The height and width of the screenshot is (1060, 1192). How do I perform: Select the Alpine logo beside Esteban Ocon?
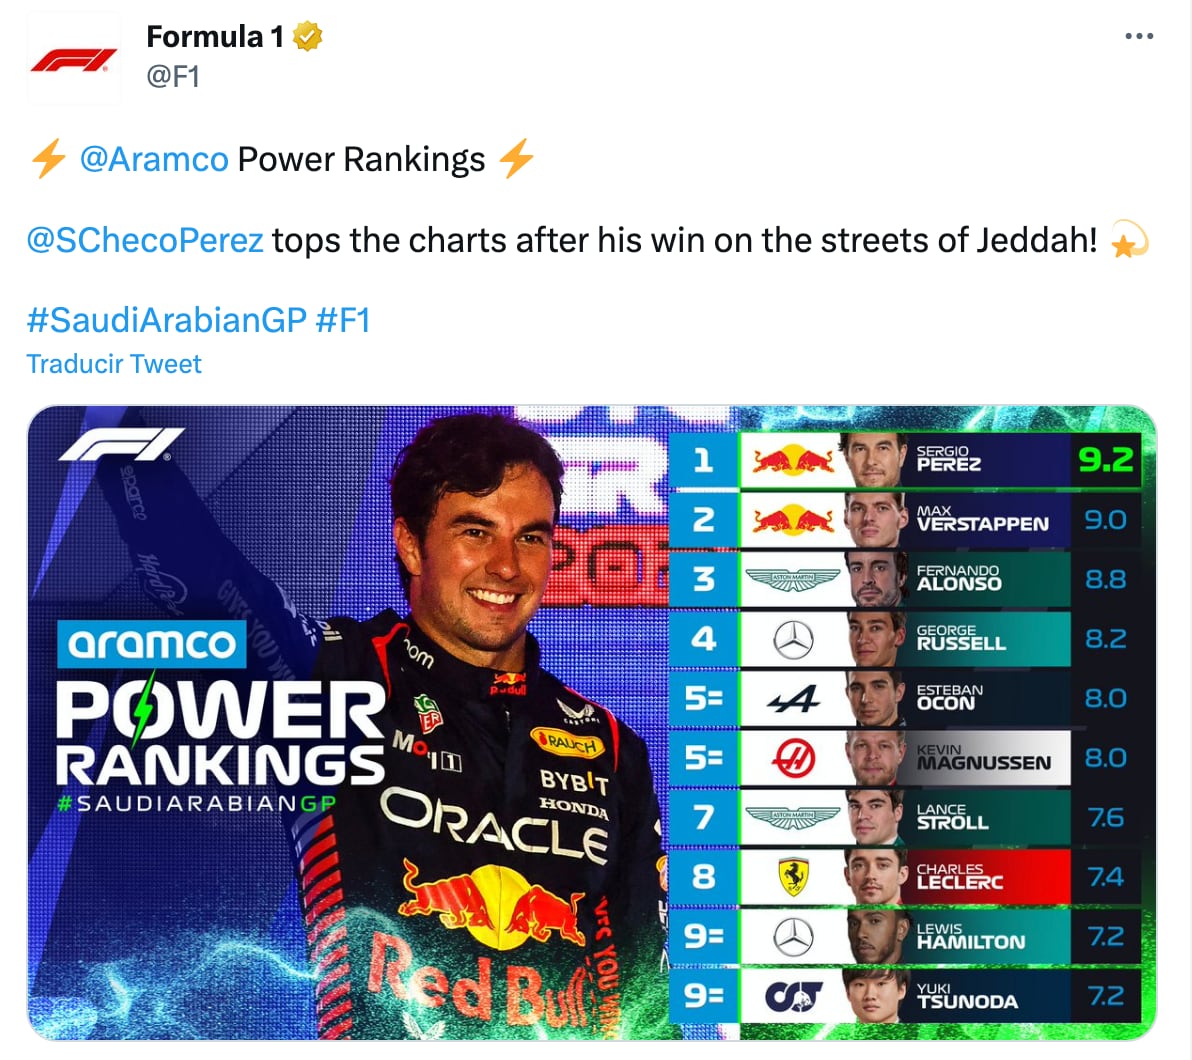[792, 699]
